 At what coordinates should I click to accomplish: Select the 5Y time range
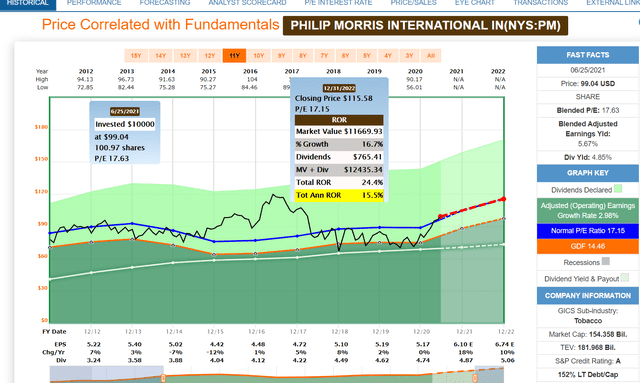(x=367, y=56)
